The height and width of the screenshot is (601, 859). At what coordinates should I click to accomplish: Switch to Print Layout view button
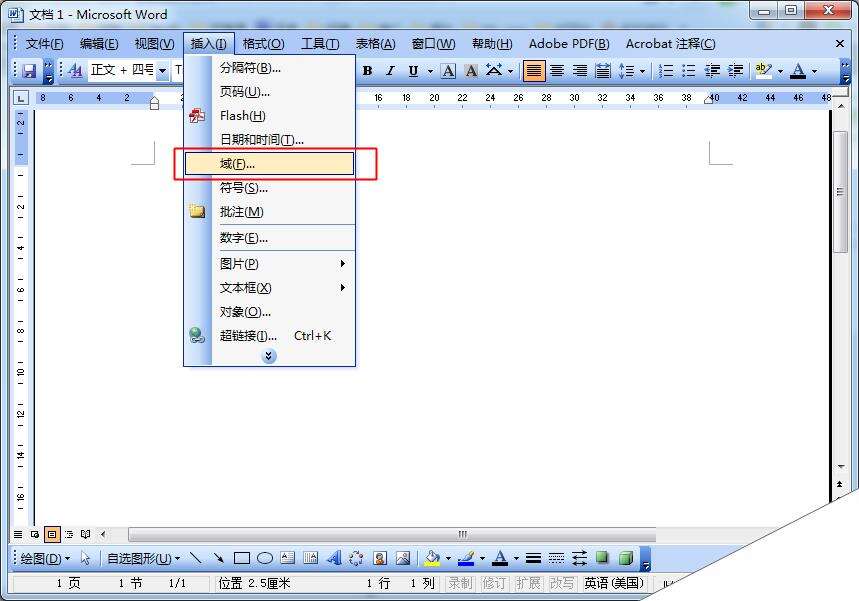[52, 534]
